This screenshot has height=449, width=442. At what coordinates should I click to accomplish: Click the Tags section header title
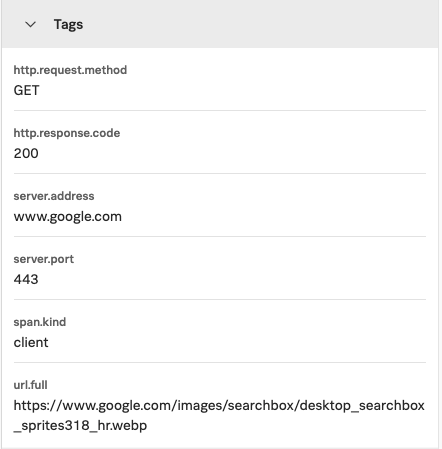[68, 25]
